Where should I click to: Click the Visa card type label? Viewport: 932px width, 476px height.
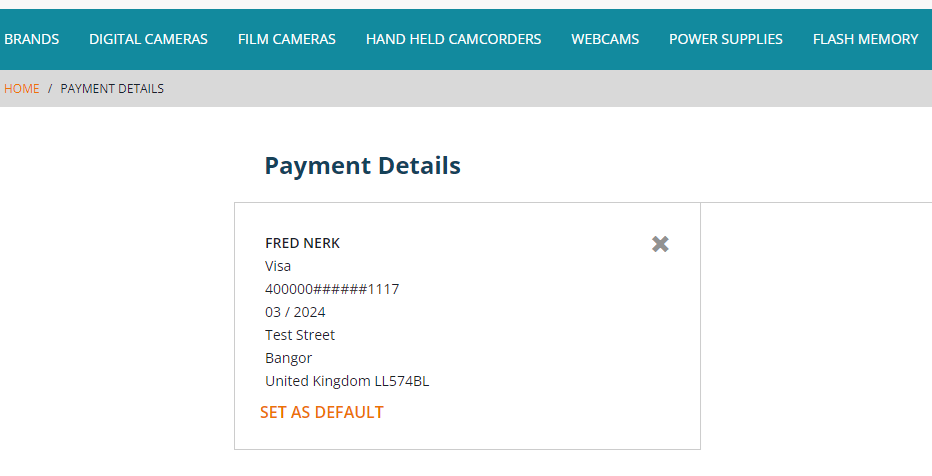[x=278, y=266]
